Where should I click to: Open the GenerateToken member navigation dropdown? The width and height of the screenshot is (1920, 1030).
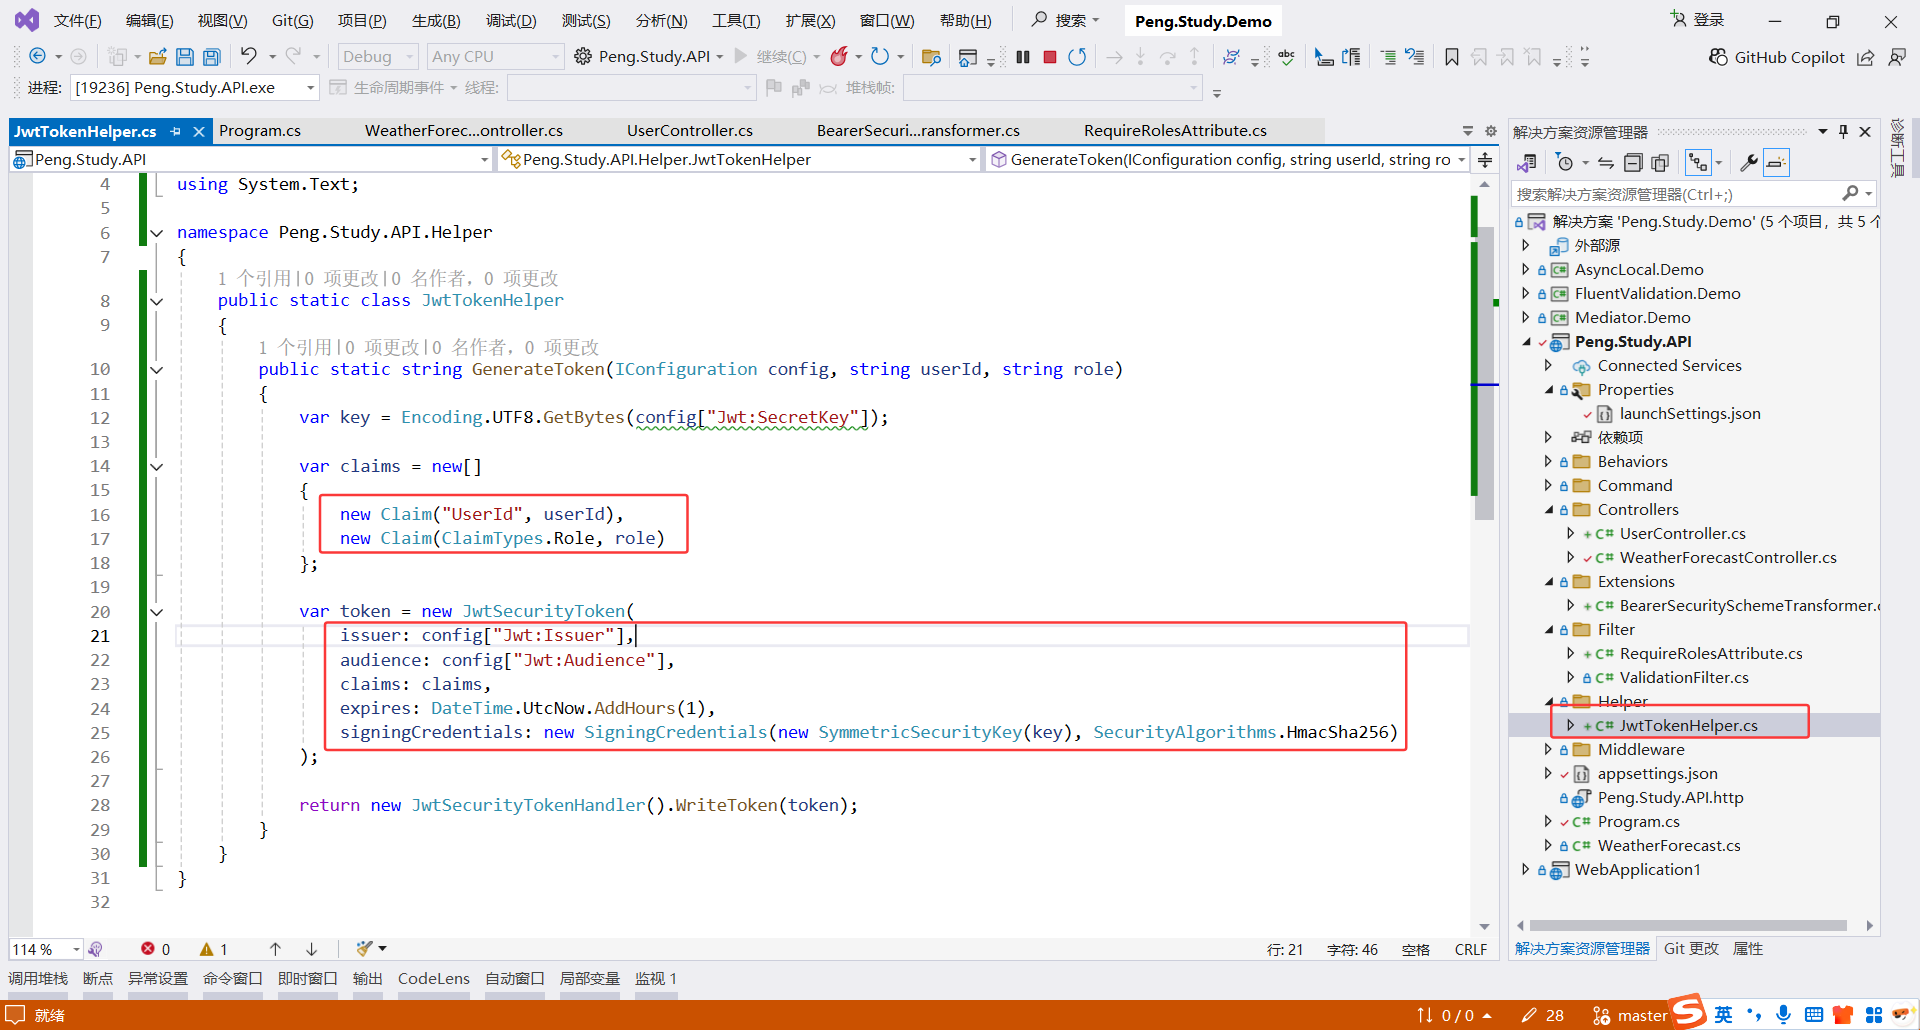[1226, 160]
